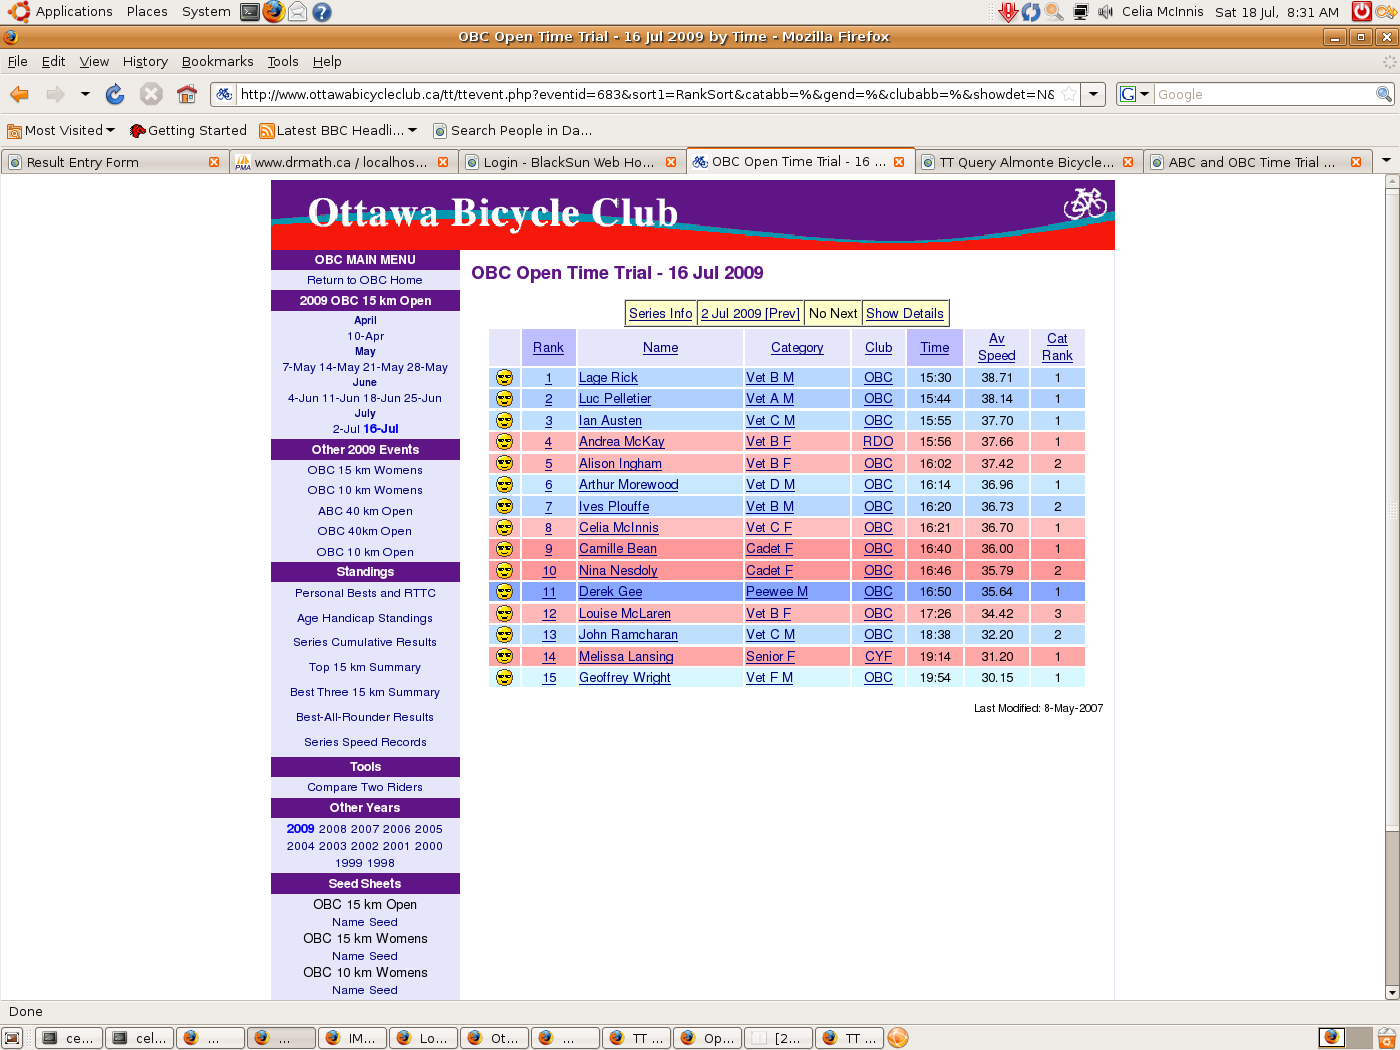Click the search magnifier icon in Google box

click(1383, 94)
